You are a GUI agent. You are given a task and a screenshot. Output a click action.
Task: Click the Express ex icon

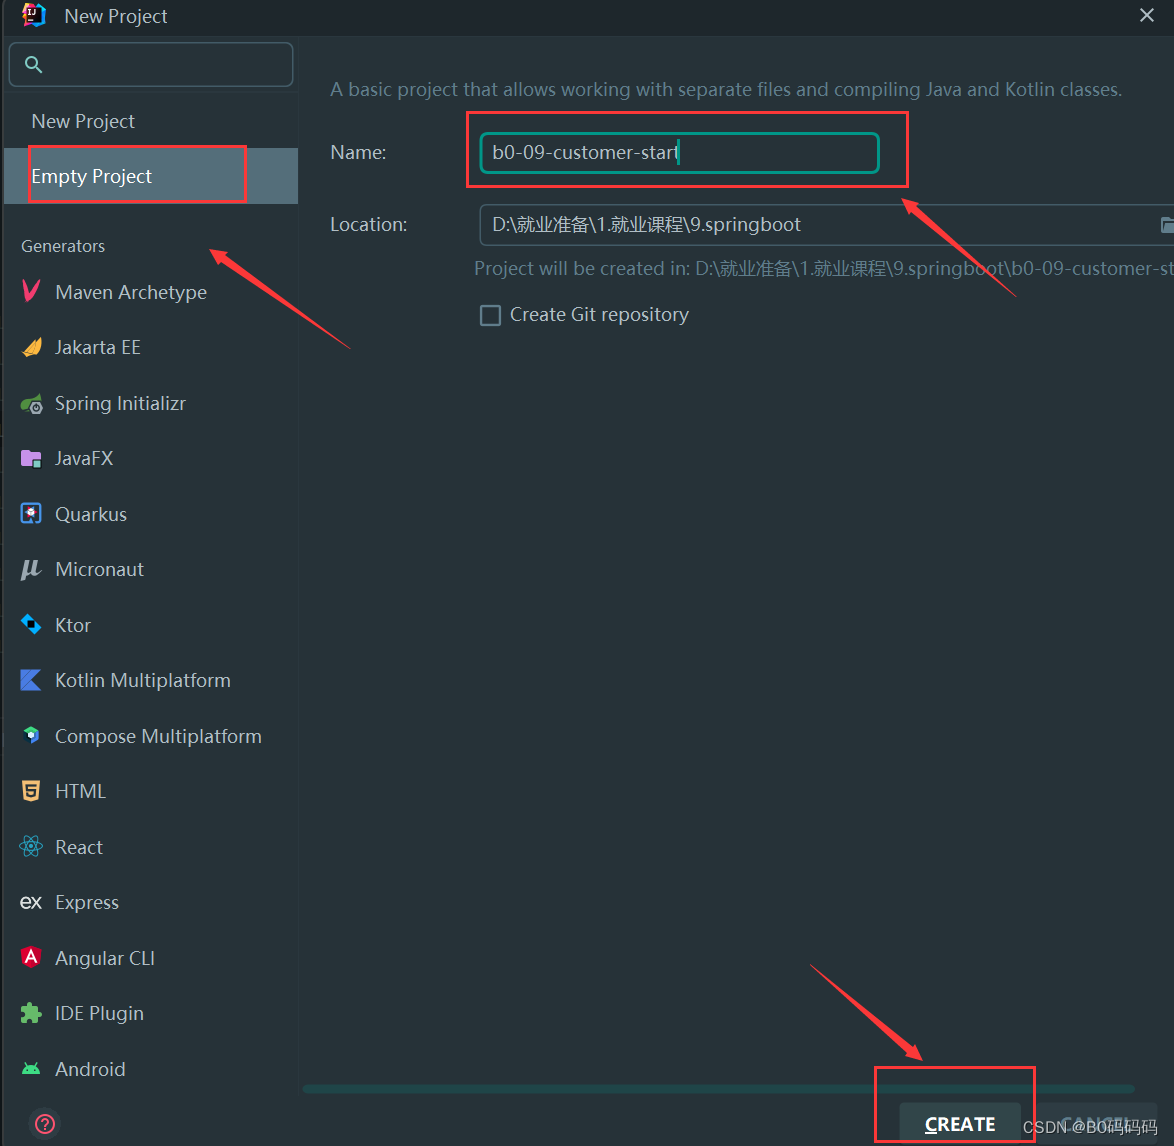tap(31, 903)
